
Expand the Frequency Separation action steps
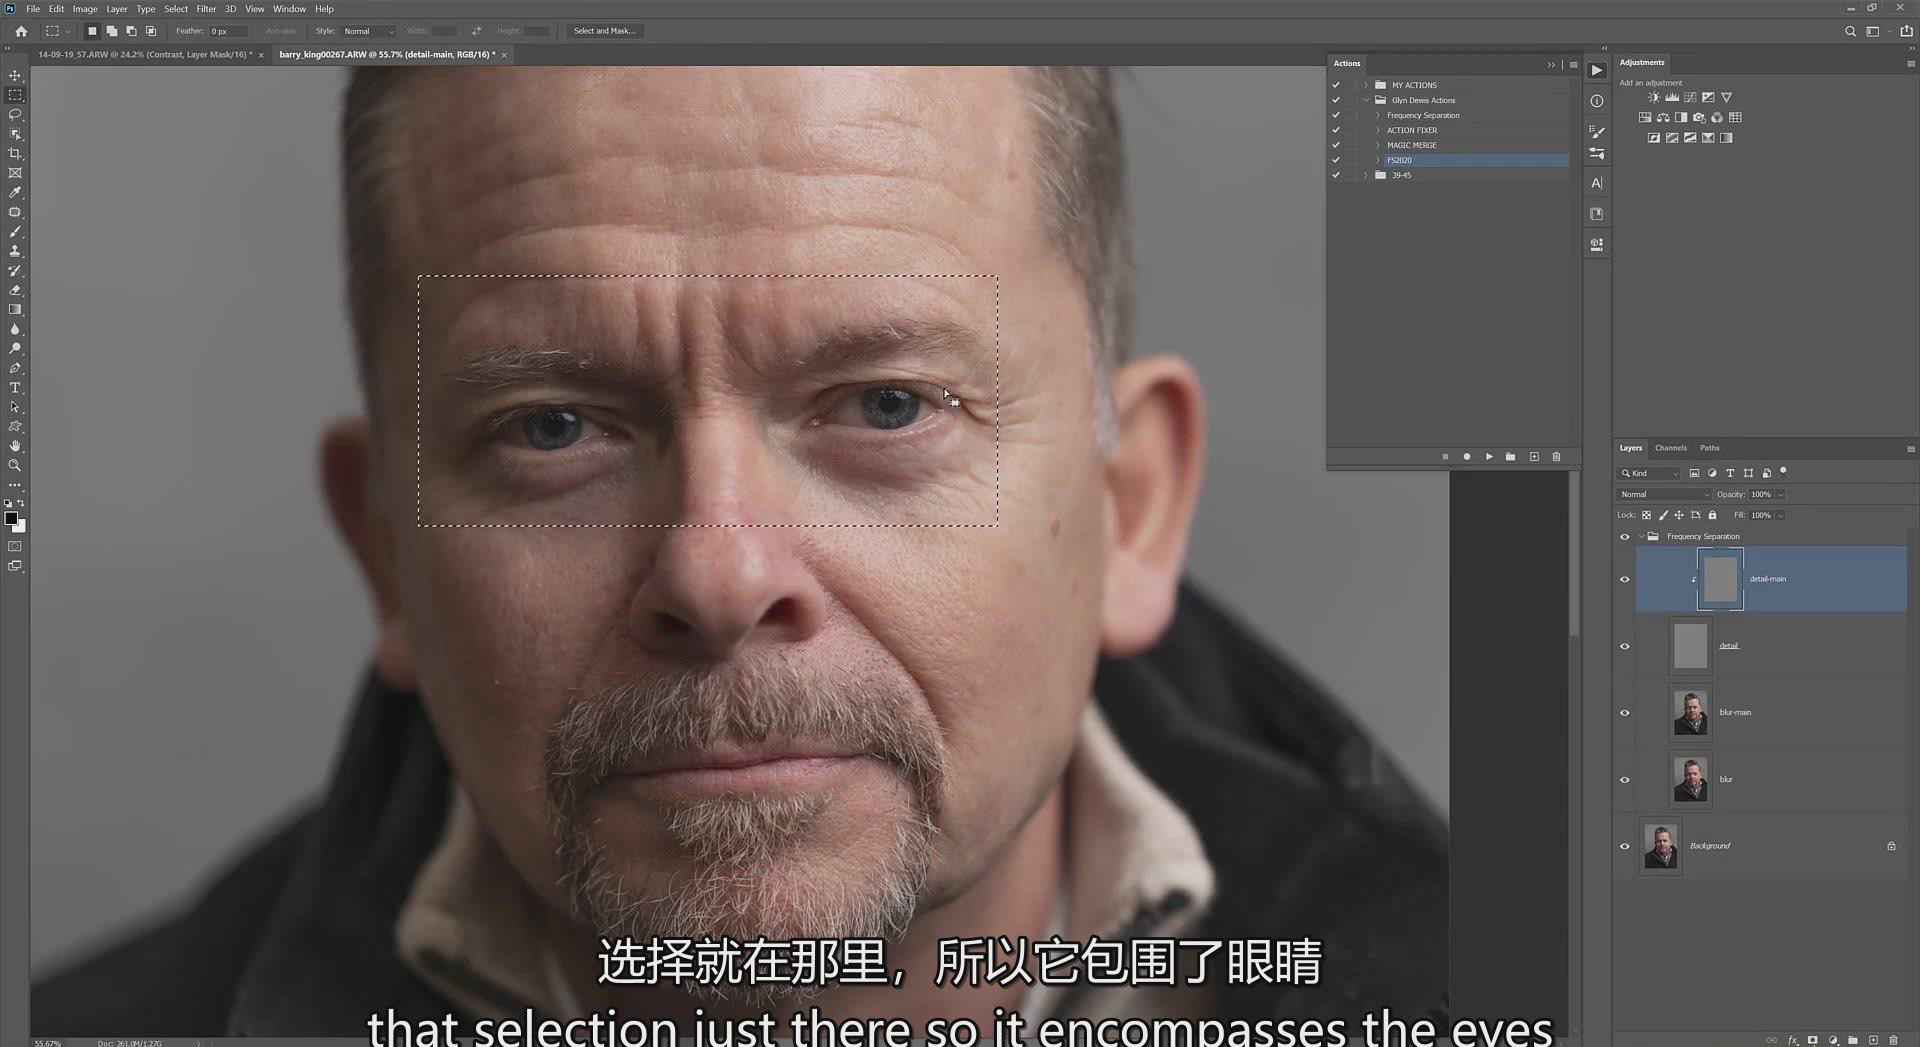(1378, 115)
